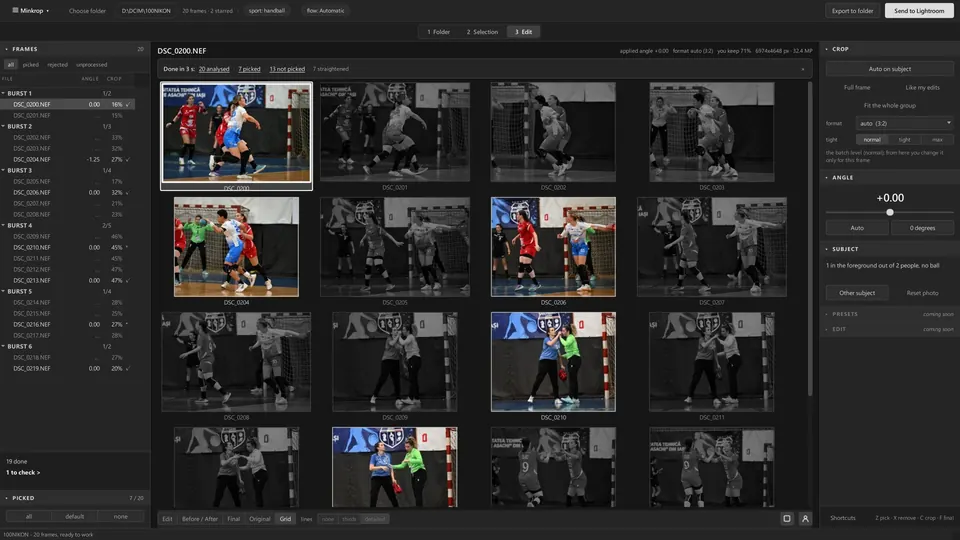Toggle the subject person overlay icon
The height and width of the screenshot is (540, 960).
click(805, 519)
